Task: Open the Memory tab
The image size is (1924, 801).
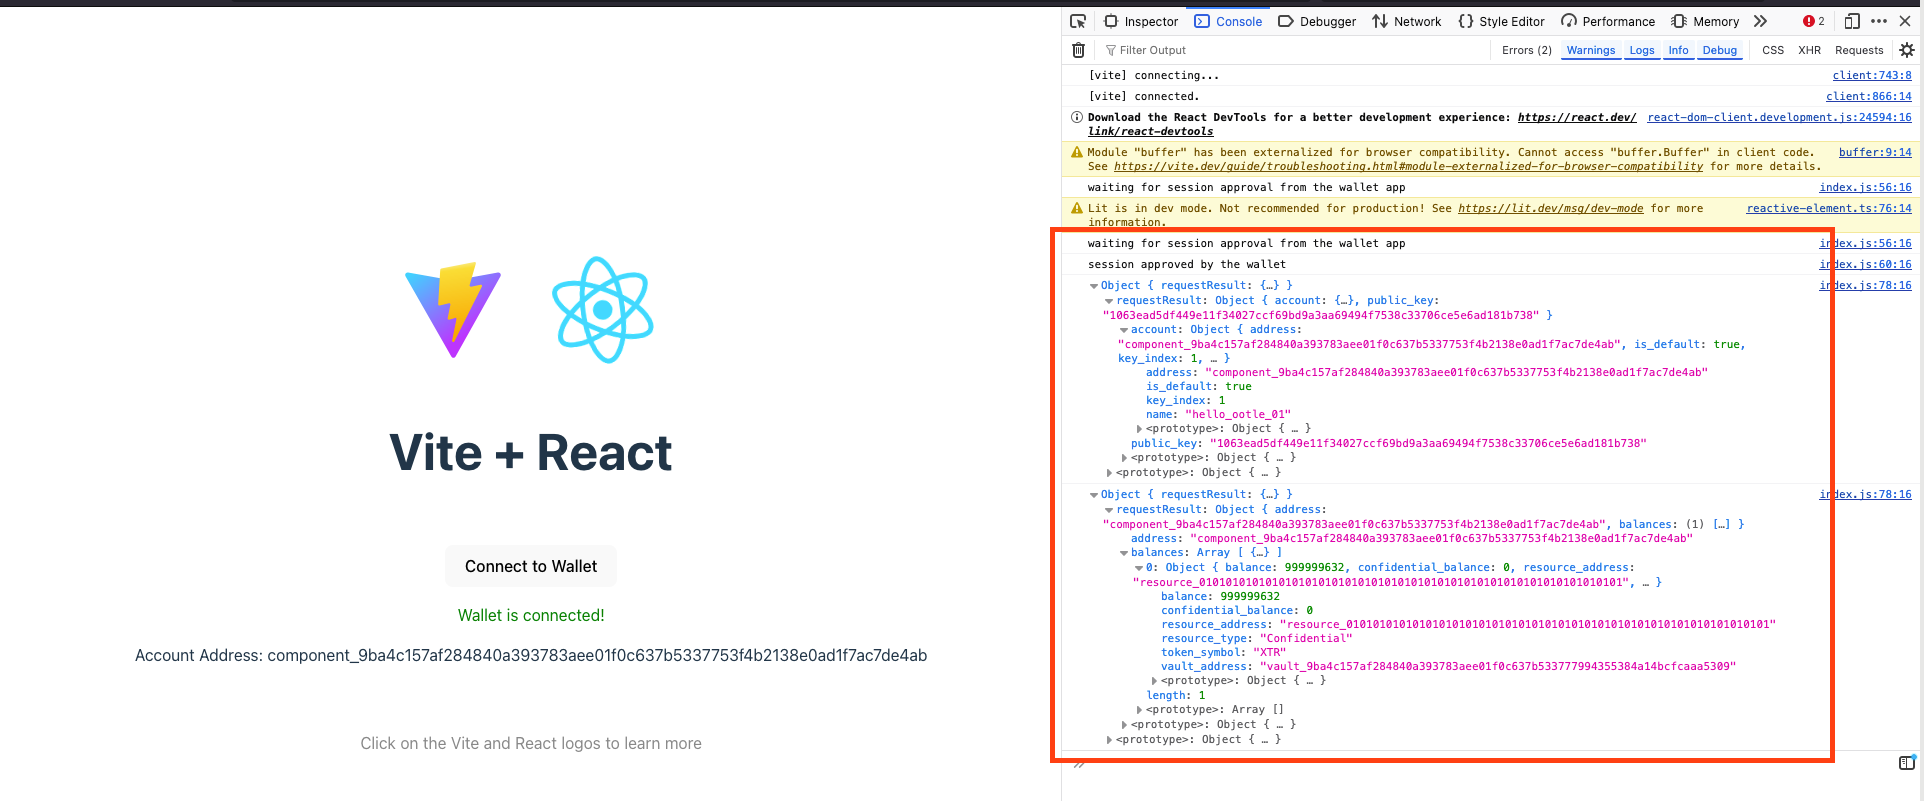Action: click(x=1706, y=21)
